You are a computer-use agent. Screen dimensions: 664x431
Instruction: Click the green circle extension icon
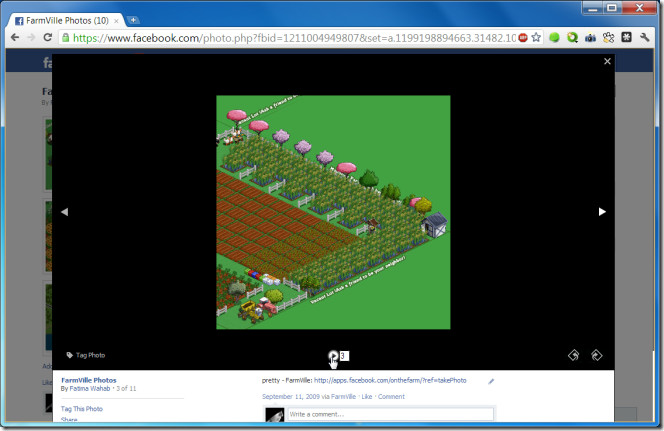[x=554, y=38]
